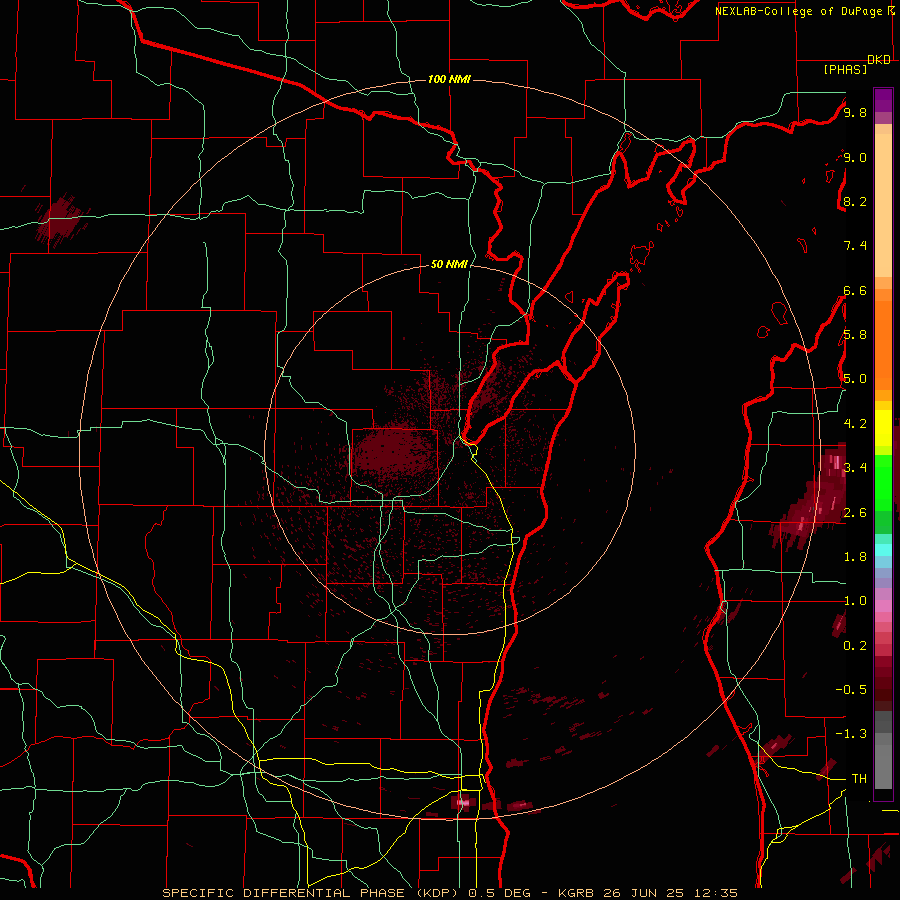Click the 5.0 value on the color scale
Screen dimensions: 900x900
[x=855, y=379]
